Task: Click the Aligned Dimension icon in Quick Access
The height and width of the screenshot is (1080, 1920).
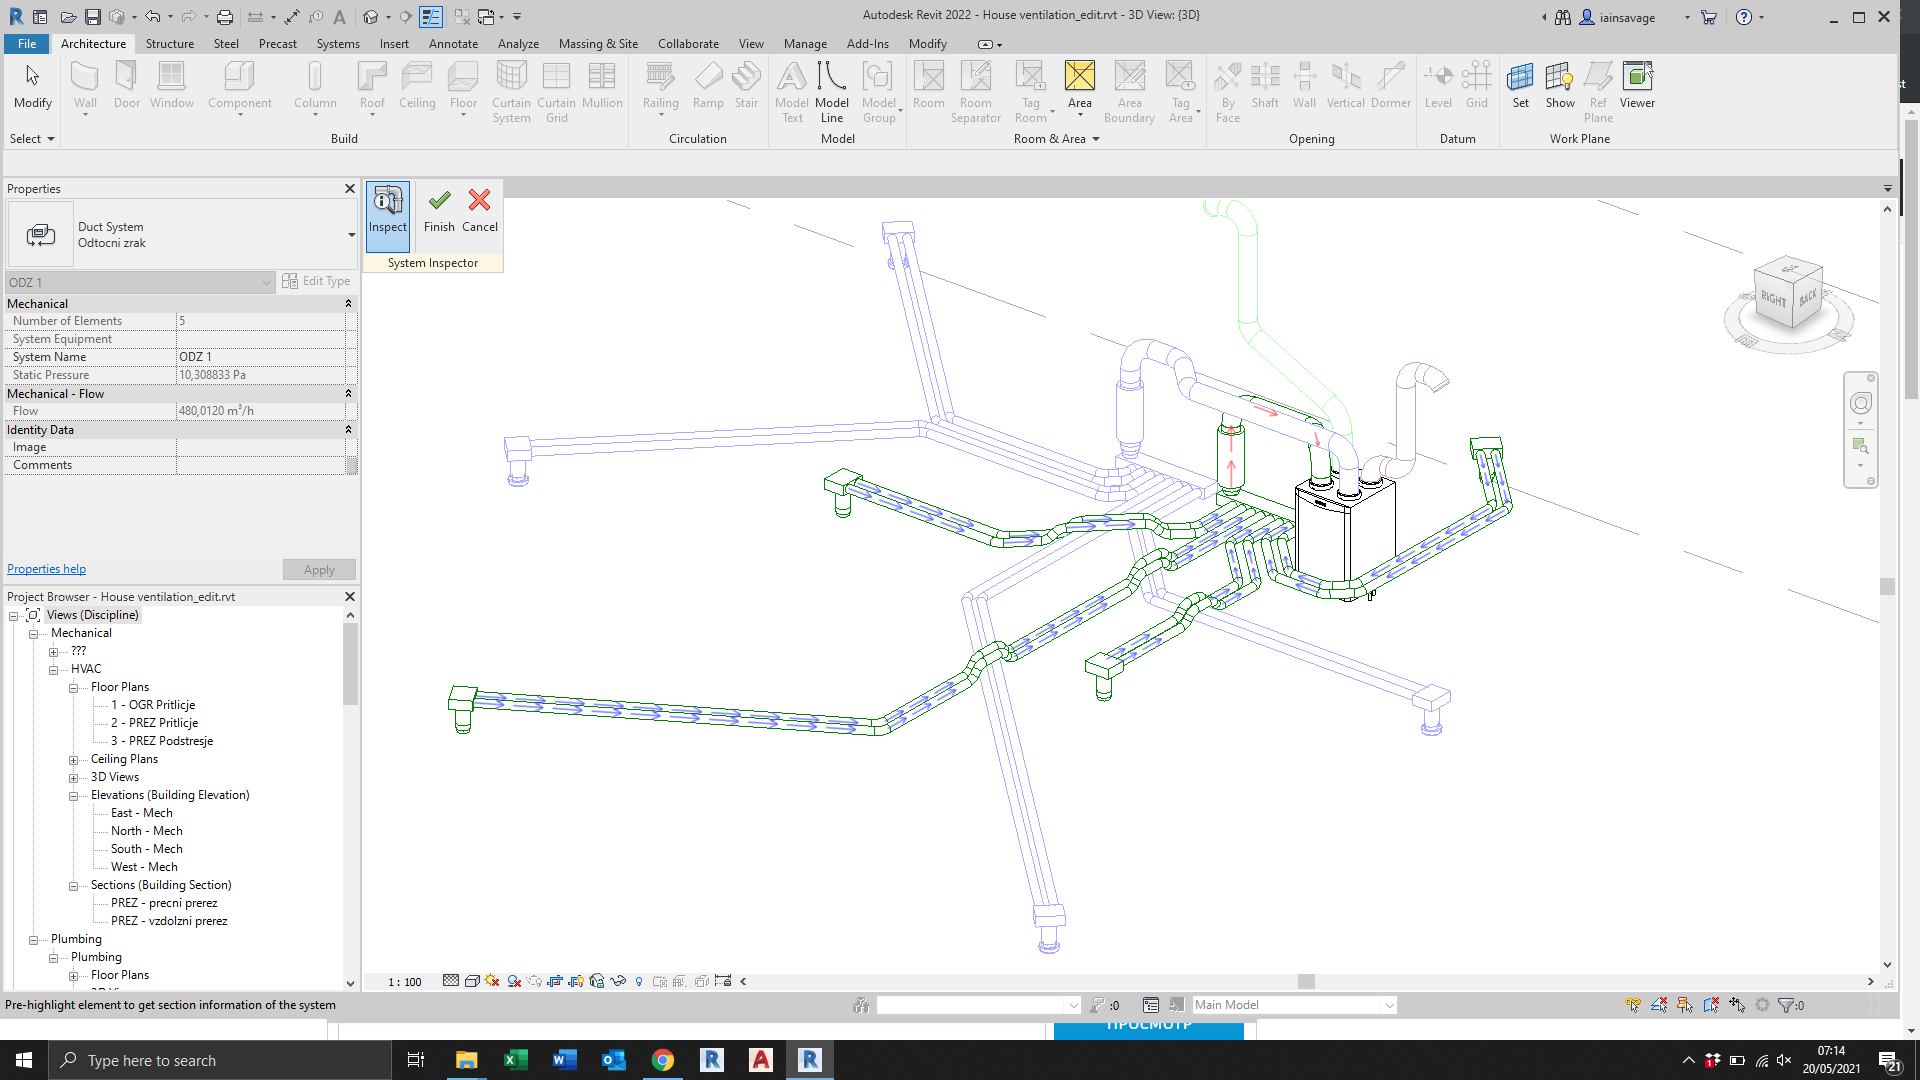Action: 292,17
